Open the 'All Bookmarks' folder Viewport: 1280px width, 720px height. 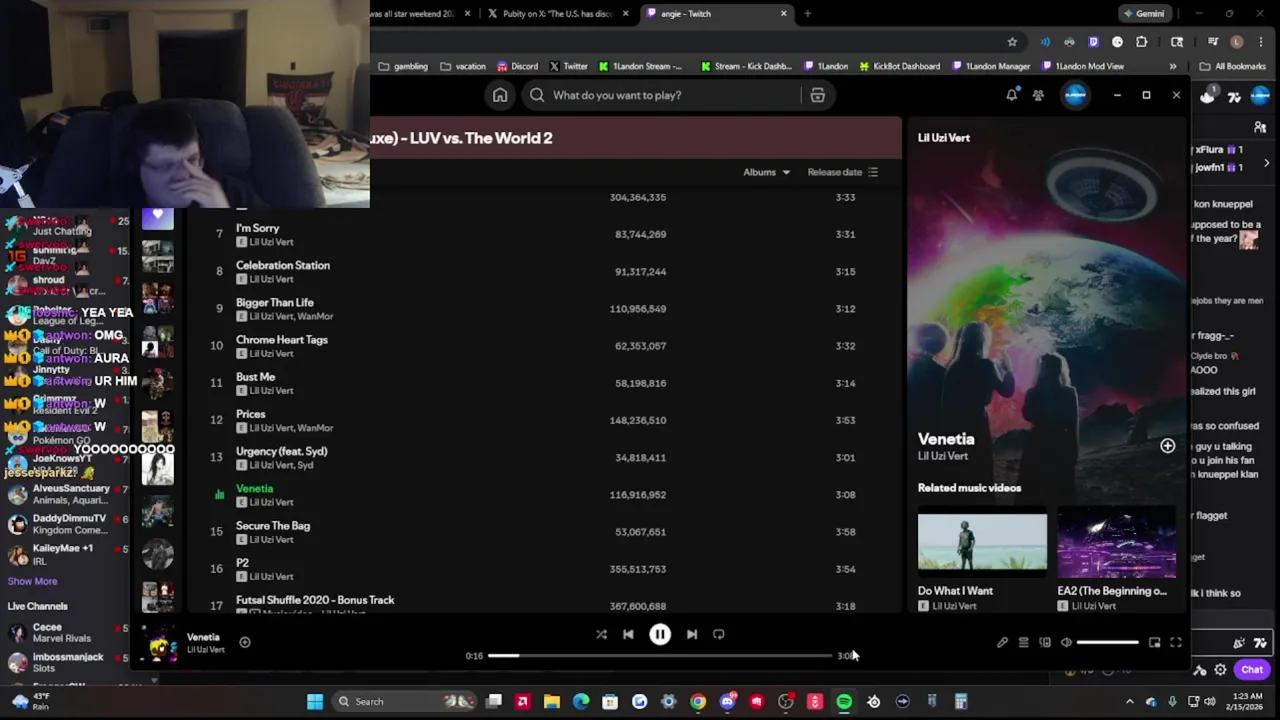click(1232, 66)
